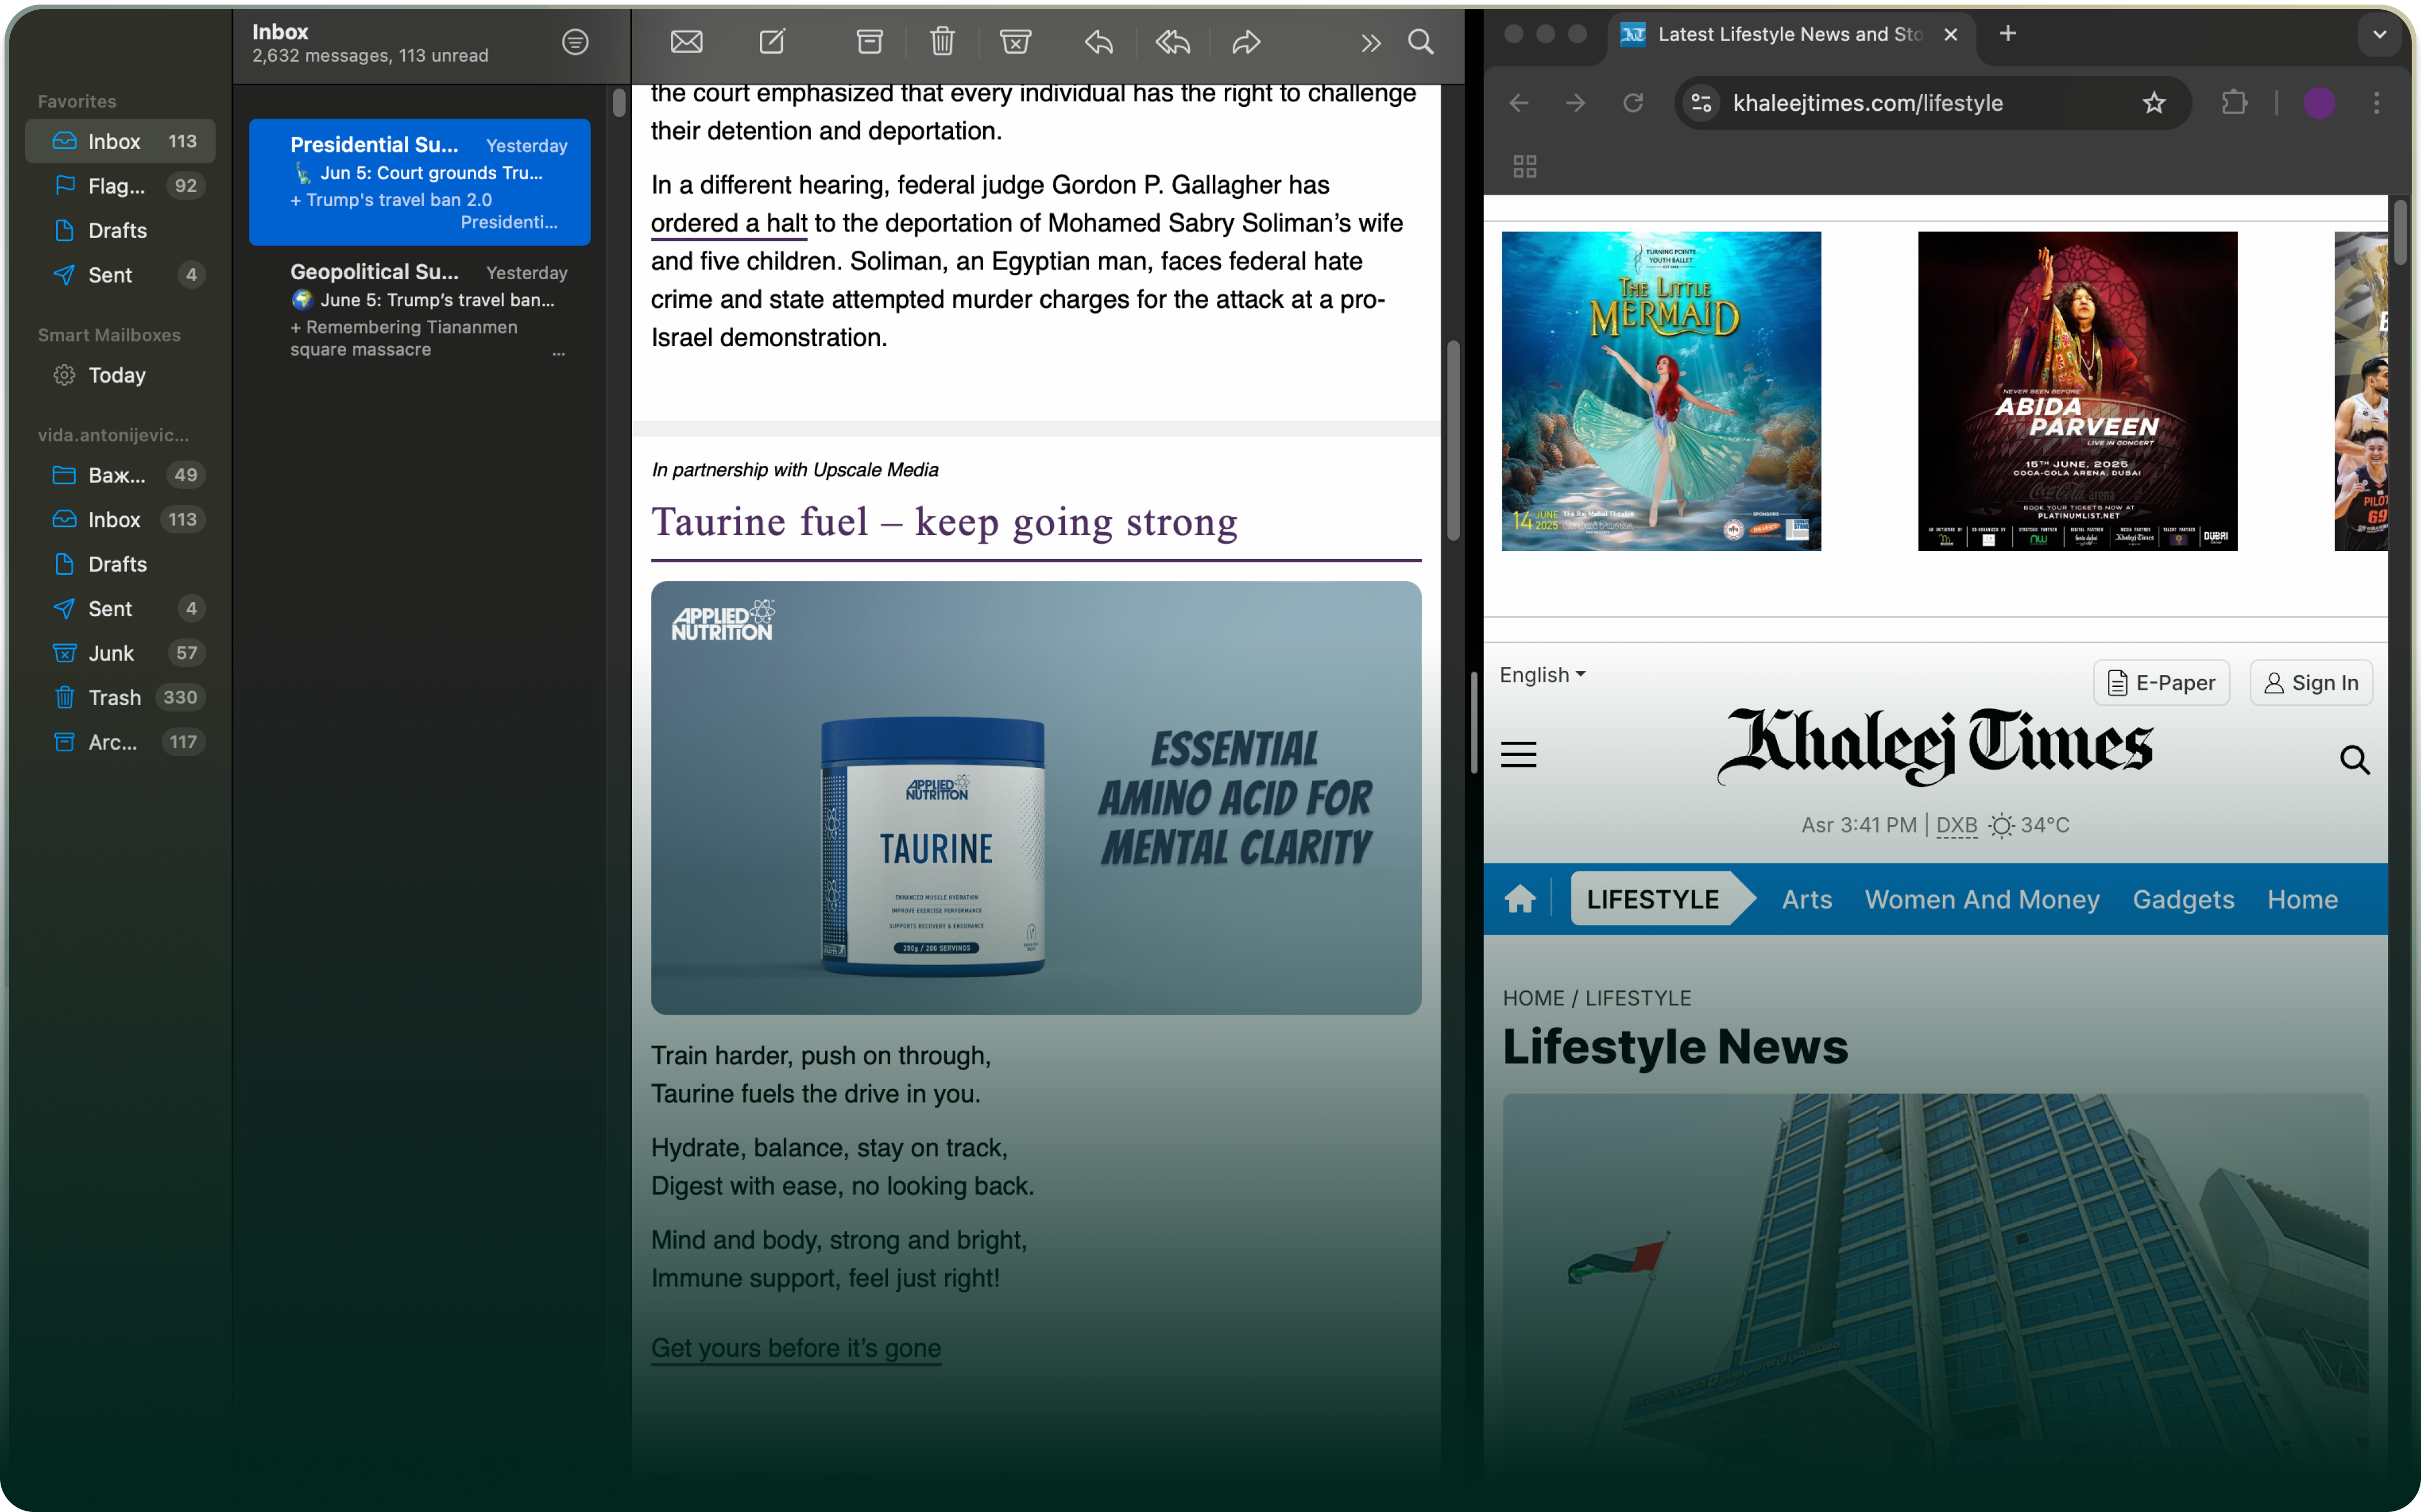Open the English language dropdown
The image size is (2421, 1512).
click(1542, 675)
